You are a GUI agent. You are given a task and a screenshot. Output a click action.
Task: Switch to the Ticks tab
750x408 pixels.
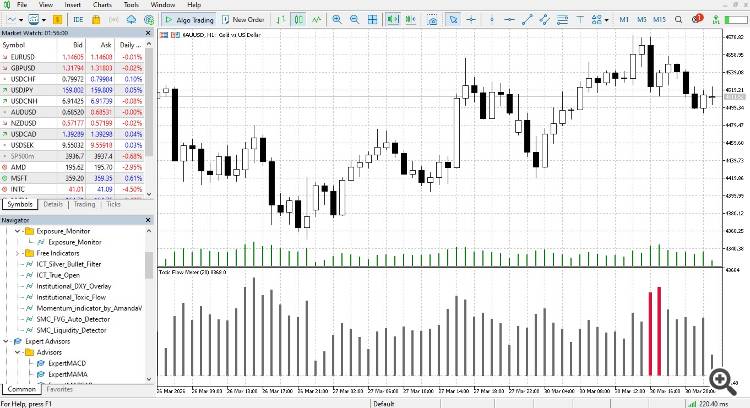click(x=113, y=204)
